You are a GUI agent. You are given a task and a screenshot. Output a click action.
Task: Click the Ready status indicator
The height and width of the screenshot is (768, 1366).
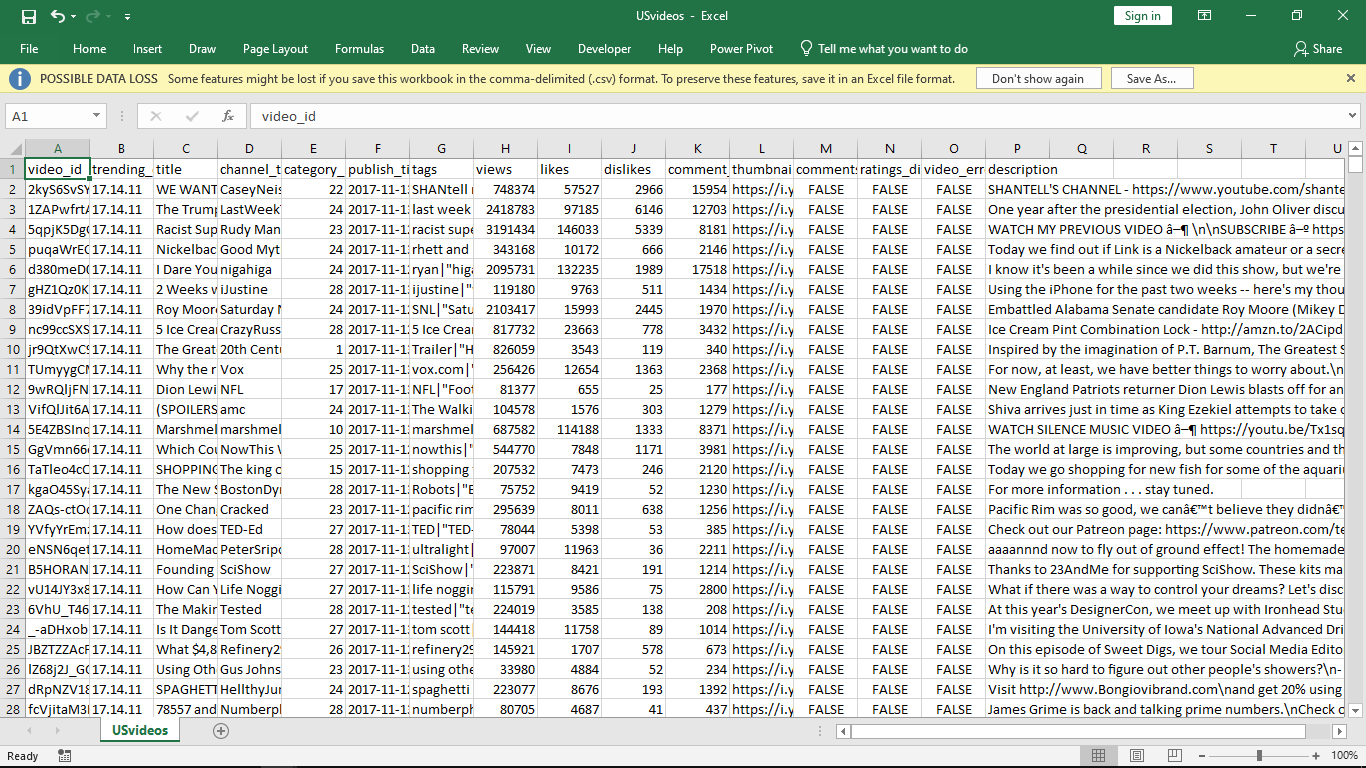(23, 755)
